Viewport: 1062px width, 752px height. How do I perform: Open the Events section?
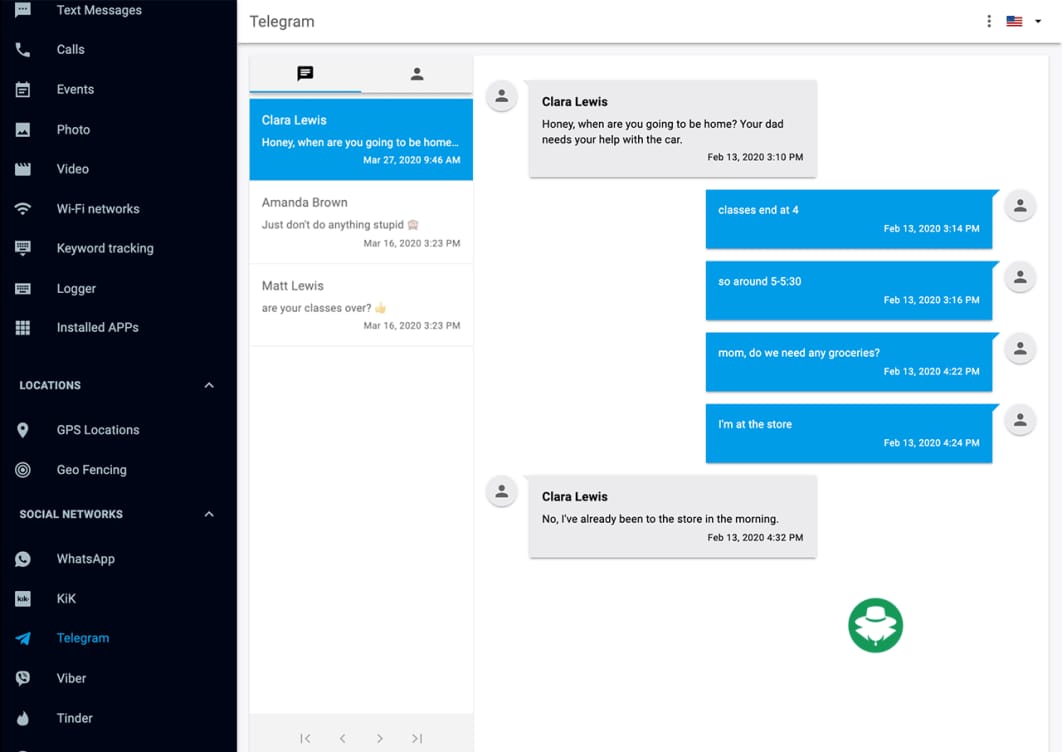(74, 89)
